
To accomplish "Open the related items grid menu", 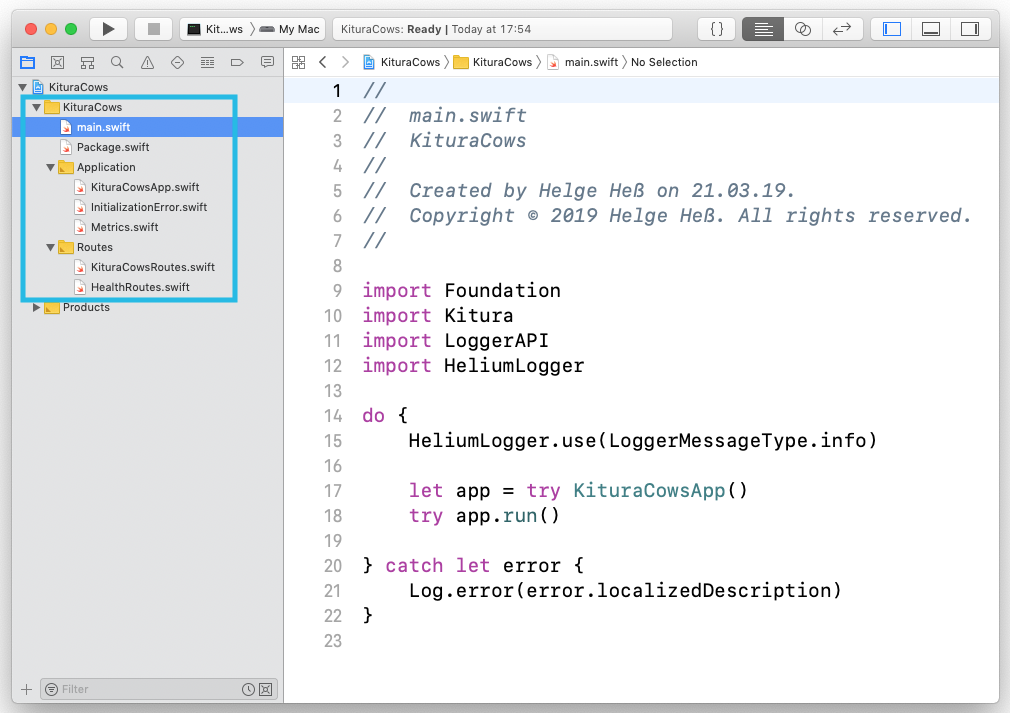I will click(298, 62).
